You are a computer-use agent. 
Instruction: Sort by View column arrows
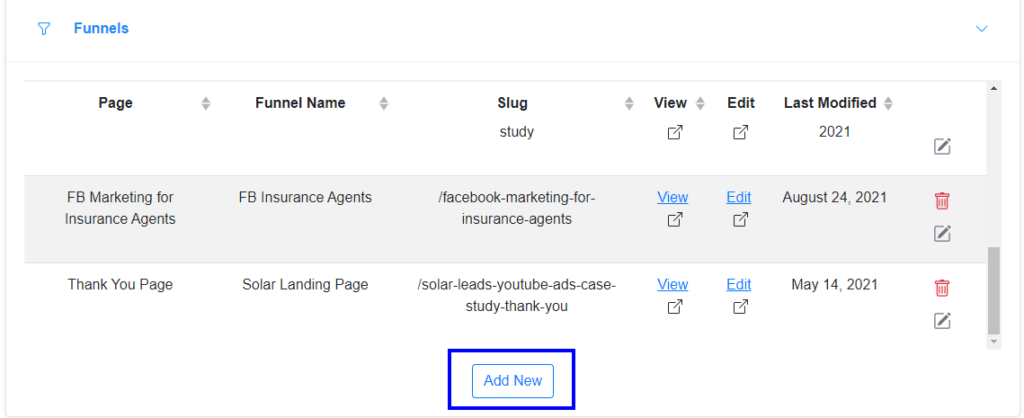pos(700,103)
